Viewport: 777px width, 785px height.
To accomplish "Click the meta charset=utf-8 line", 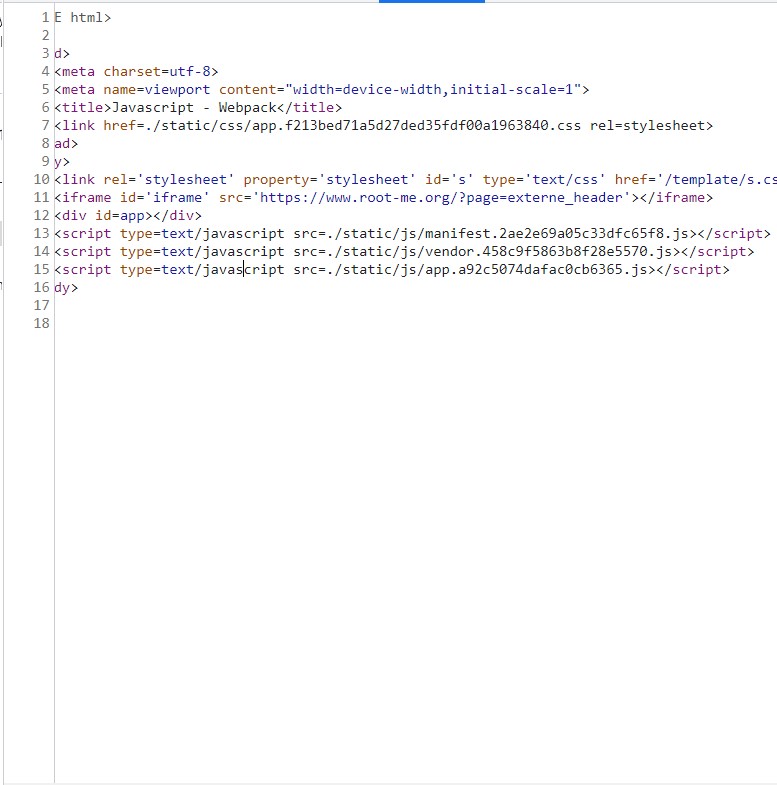I will [x=136, y=72].
